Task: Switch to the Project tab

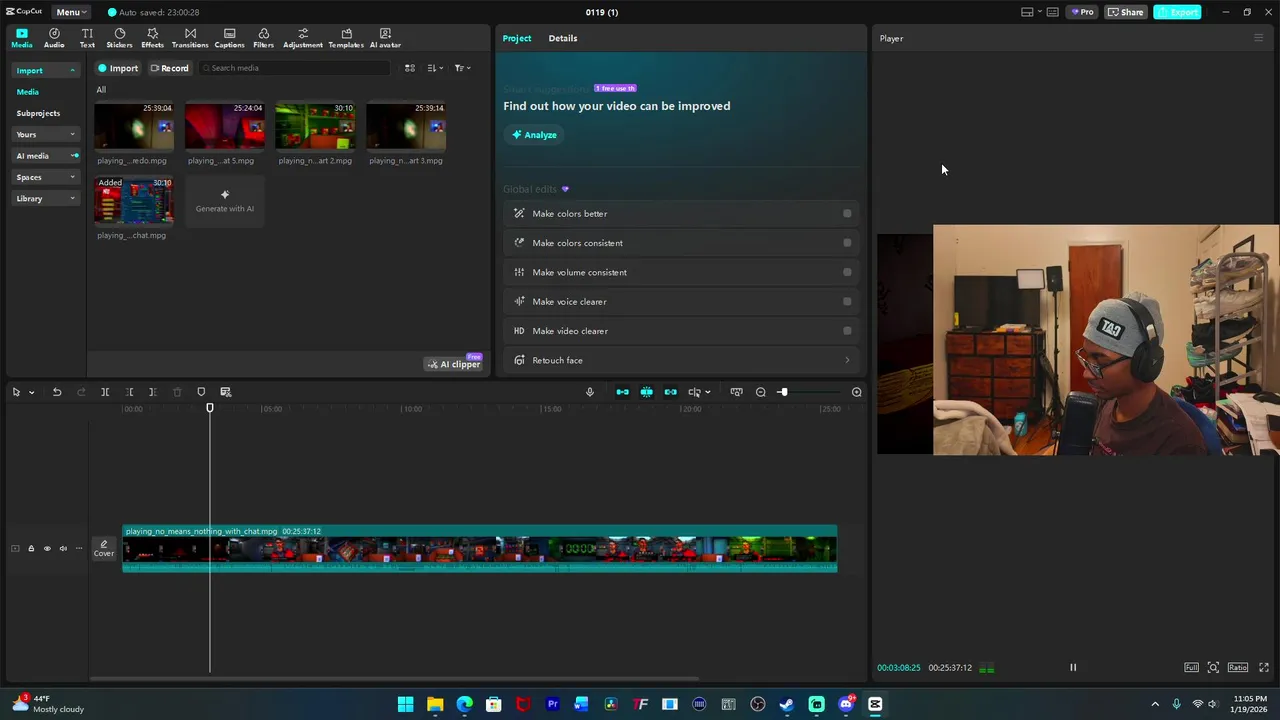Action: coord(517,38)
